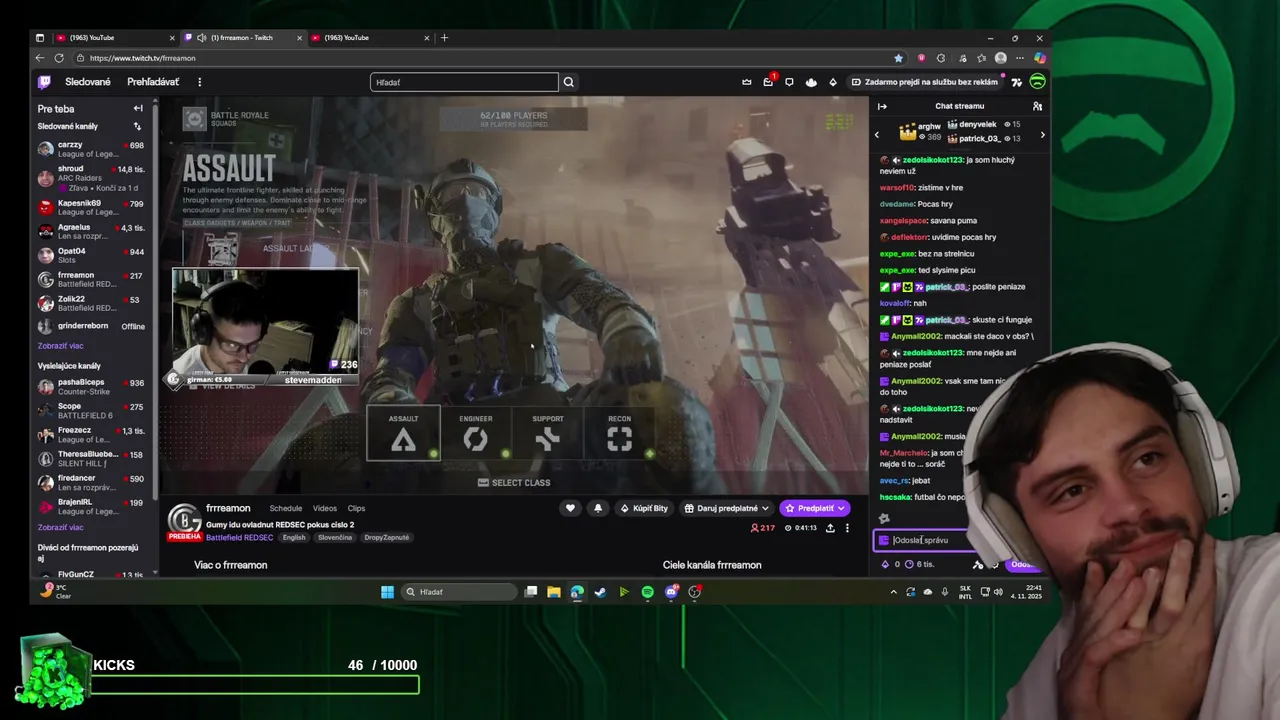The height and width of the screenshot is (720, 1280).
Task: Open Spotify from the taskbar
Action: (x=647, y=592)
